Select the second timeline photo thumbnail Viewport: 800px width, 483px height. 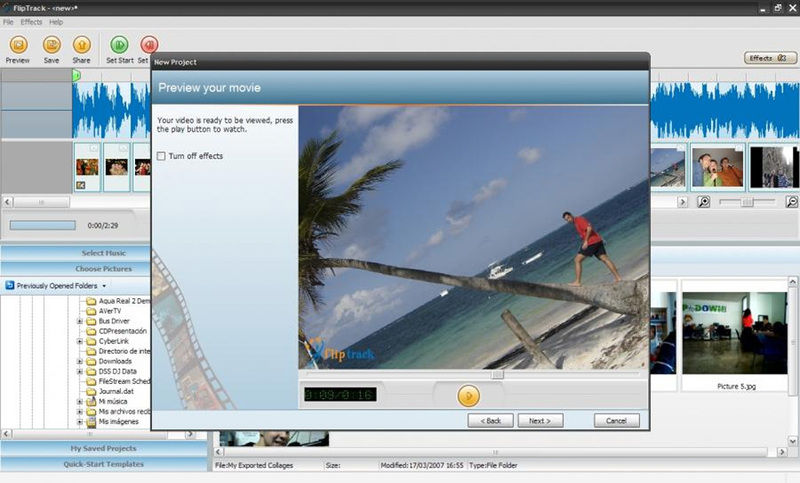(x=116, y=167)
